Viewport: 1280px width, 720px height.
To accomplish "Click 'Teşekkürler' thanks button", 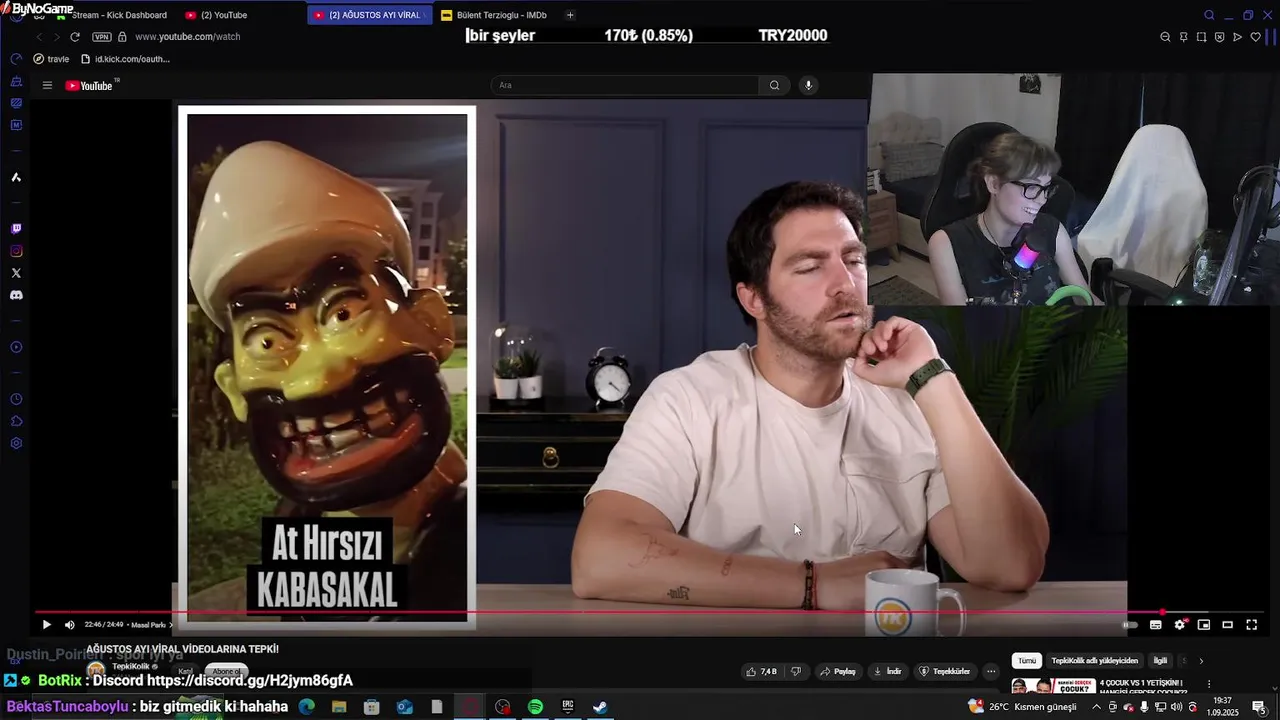I will (945, 672).
